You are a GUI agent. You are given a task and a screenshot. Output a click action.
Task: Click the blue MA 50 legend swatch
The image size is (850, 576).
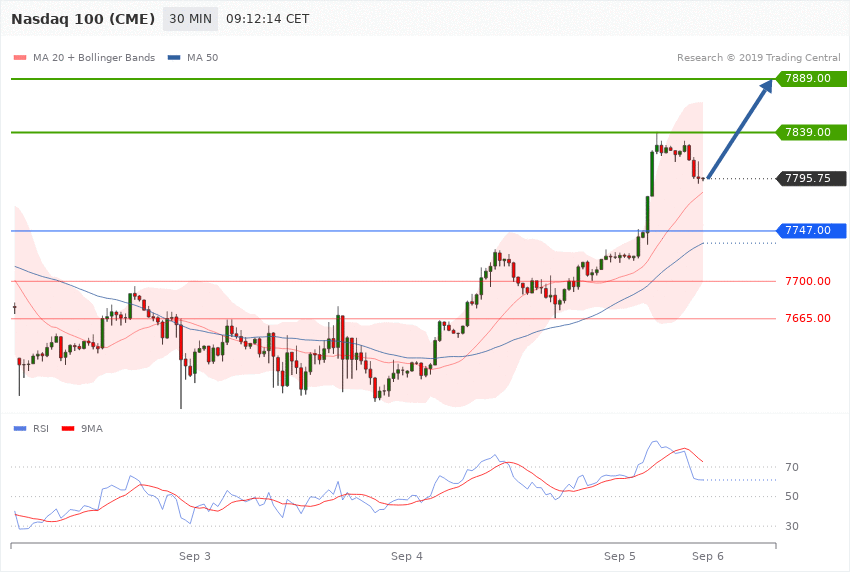pos(174,57)
